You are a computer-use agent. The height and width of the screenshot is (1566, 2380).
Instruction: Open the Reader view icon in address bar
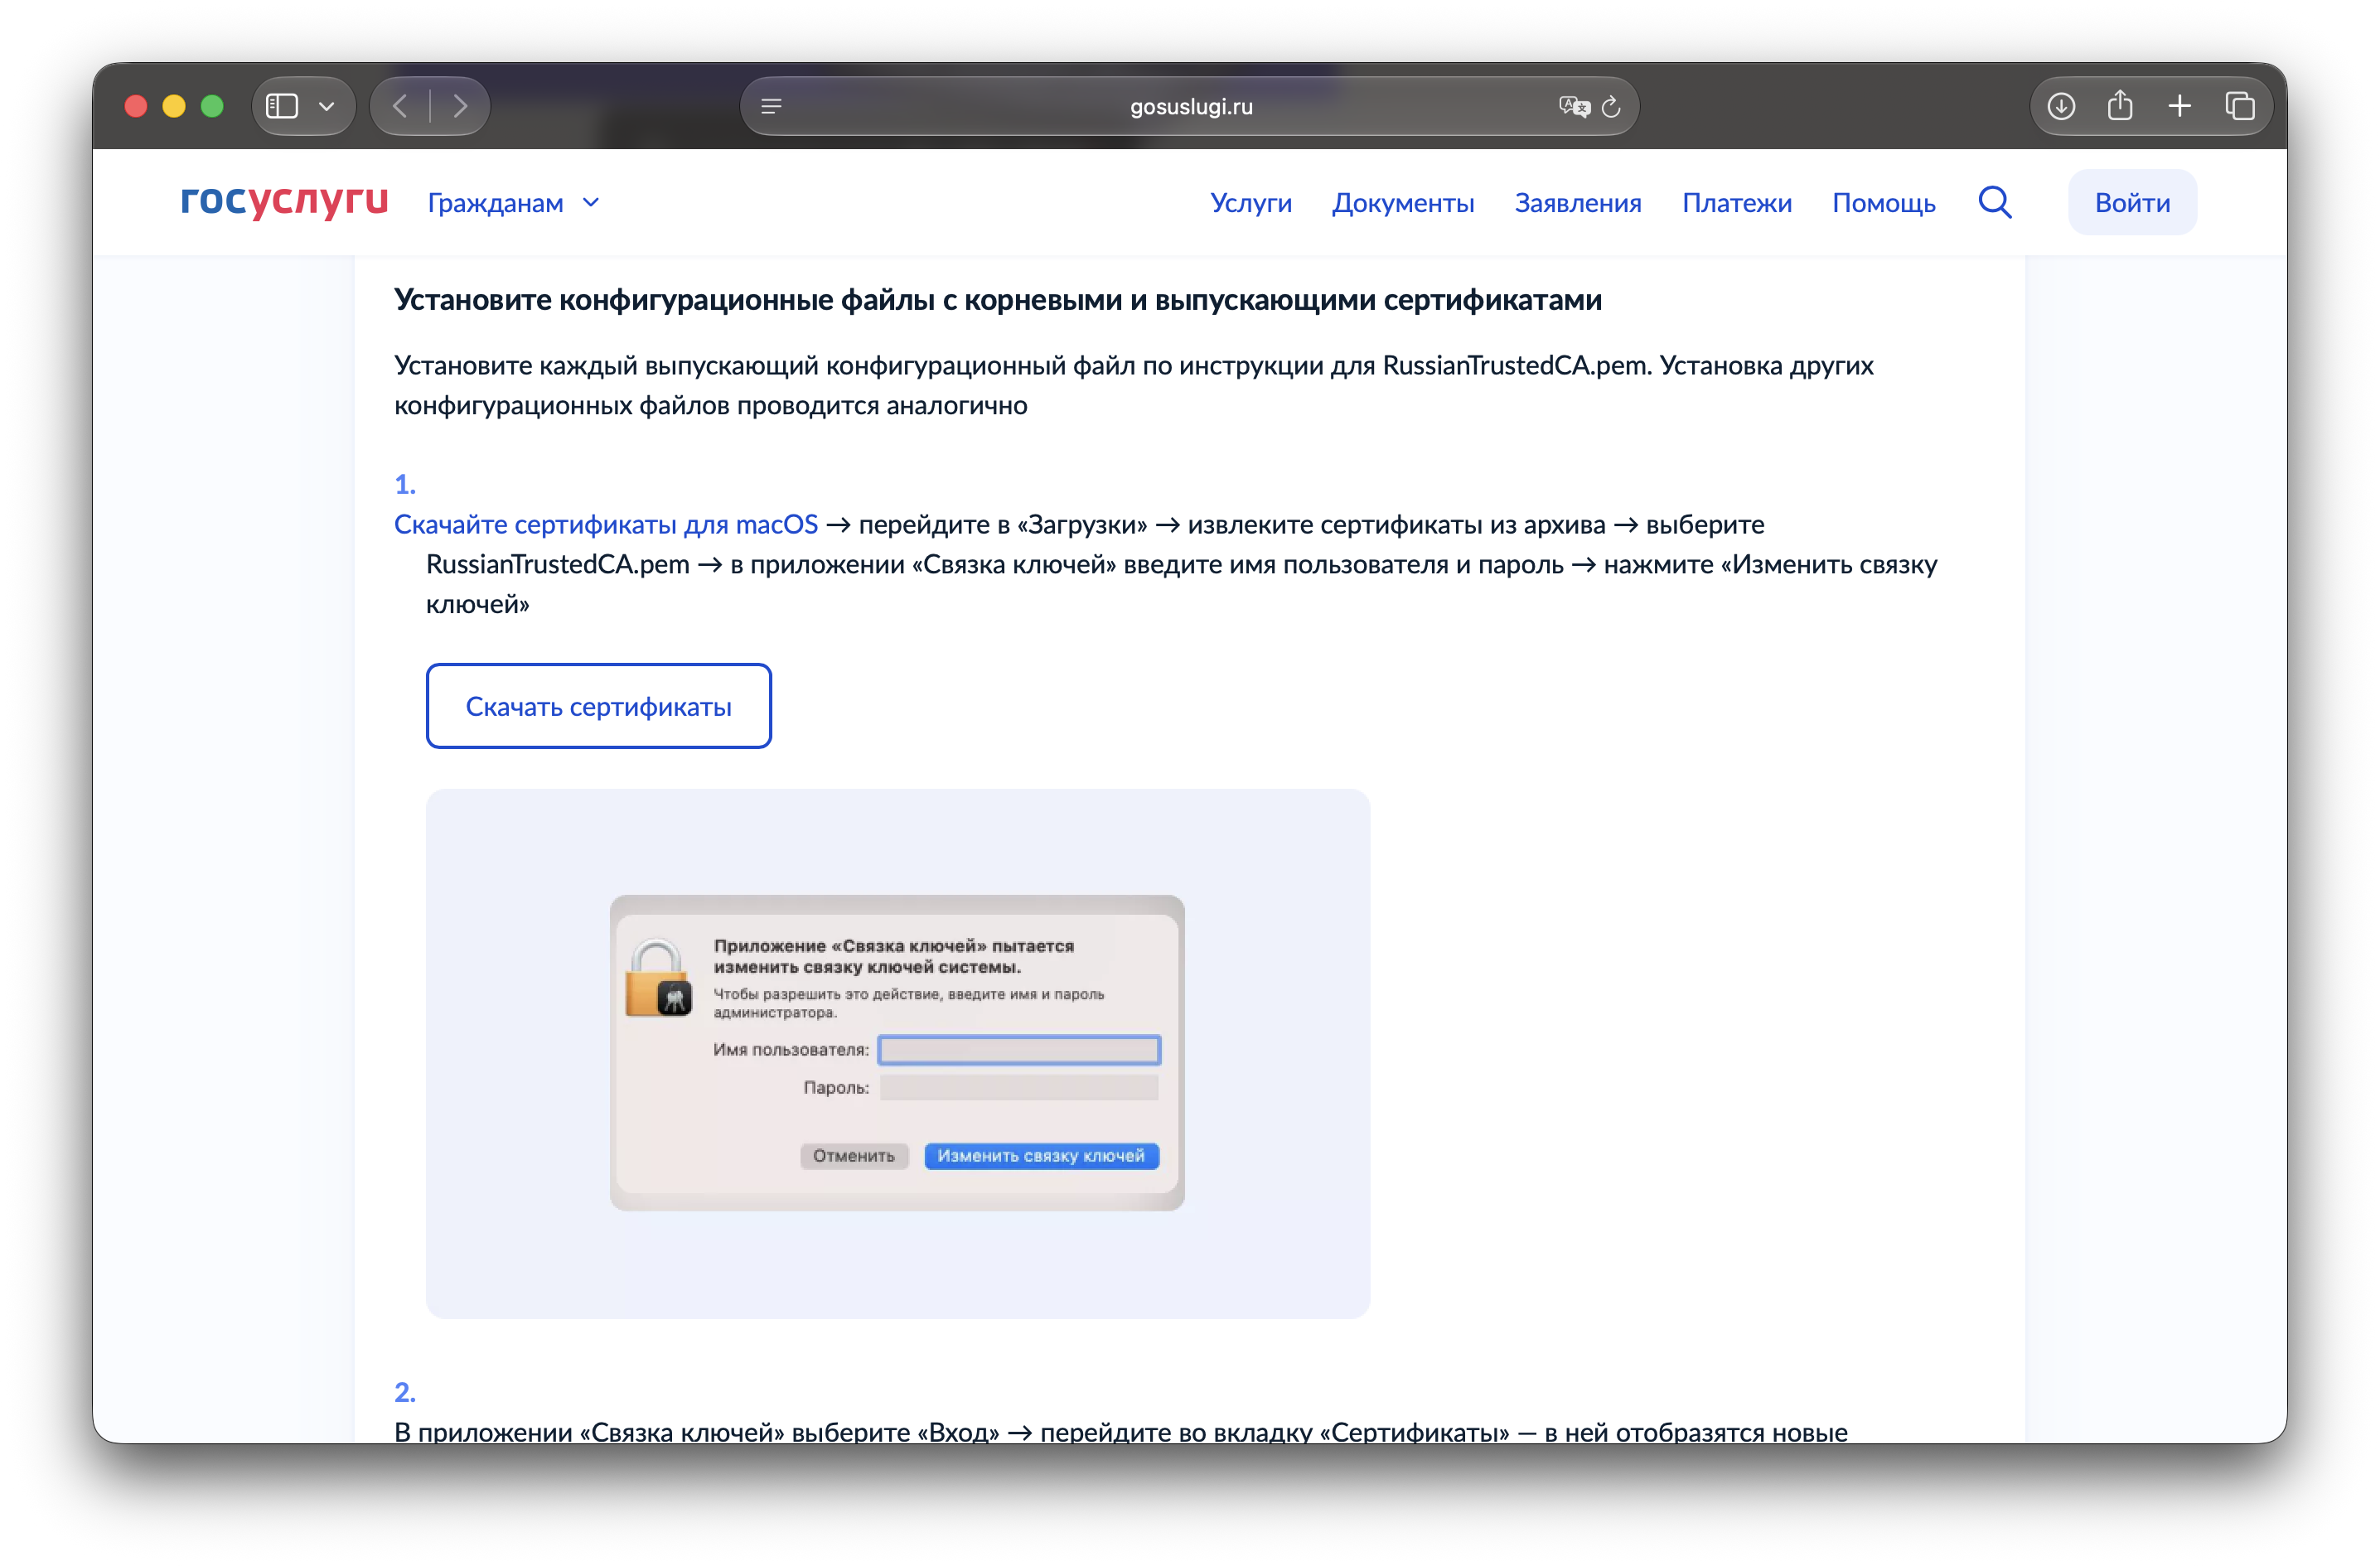click(x=771, y=106)
